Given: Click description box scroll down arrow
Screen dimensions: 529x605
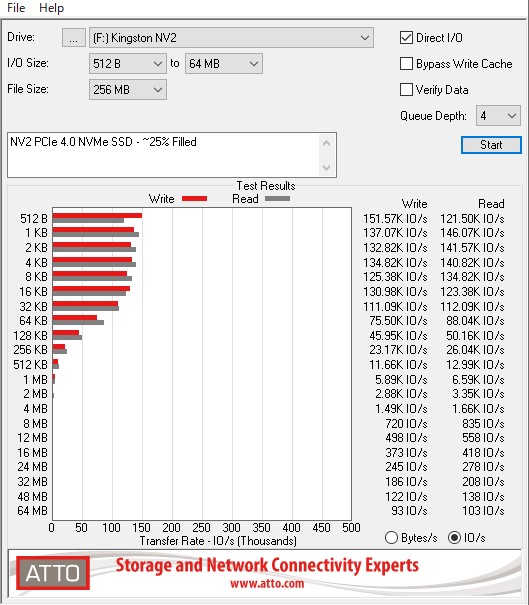Looking at the screenshot, I should coord(326,167).
